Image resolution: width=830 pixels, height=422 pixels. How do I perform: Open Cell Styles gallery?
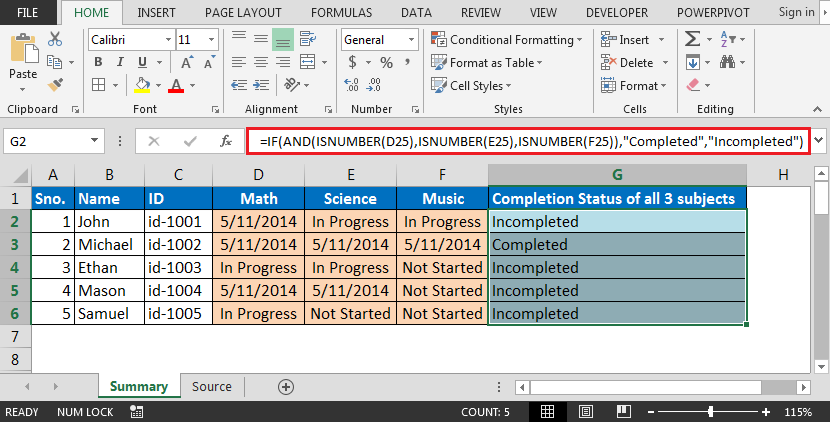click(471, 86)
